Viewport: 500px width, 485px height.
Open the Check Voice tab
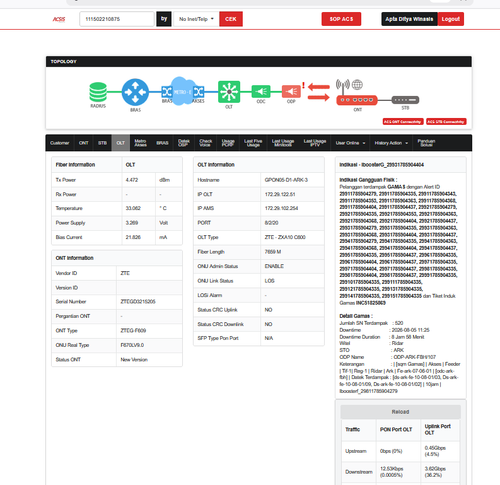206,143
